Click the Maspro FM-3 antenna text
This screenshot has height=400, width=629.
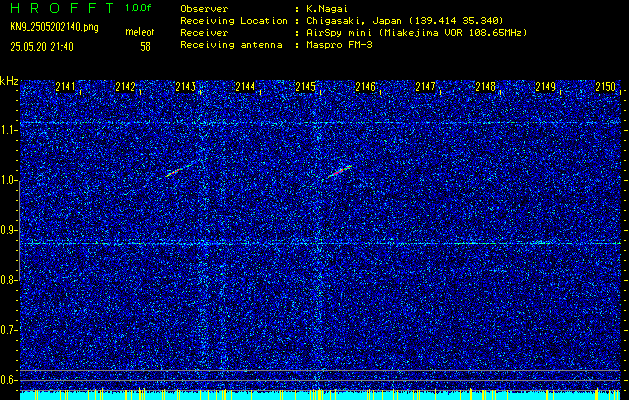(x=339, y=45)
